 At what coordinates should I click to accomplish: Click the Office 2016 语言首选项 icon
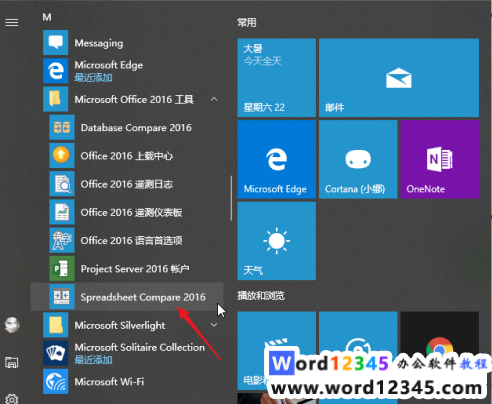pyautogui.click(x=62, y=240)
